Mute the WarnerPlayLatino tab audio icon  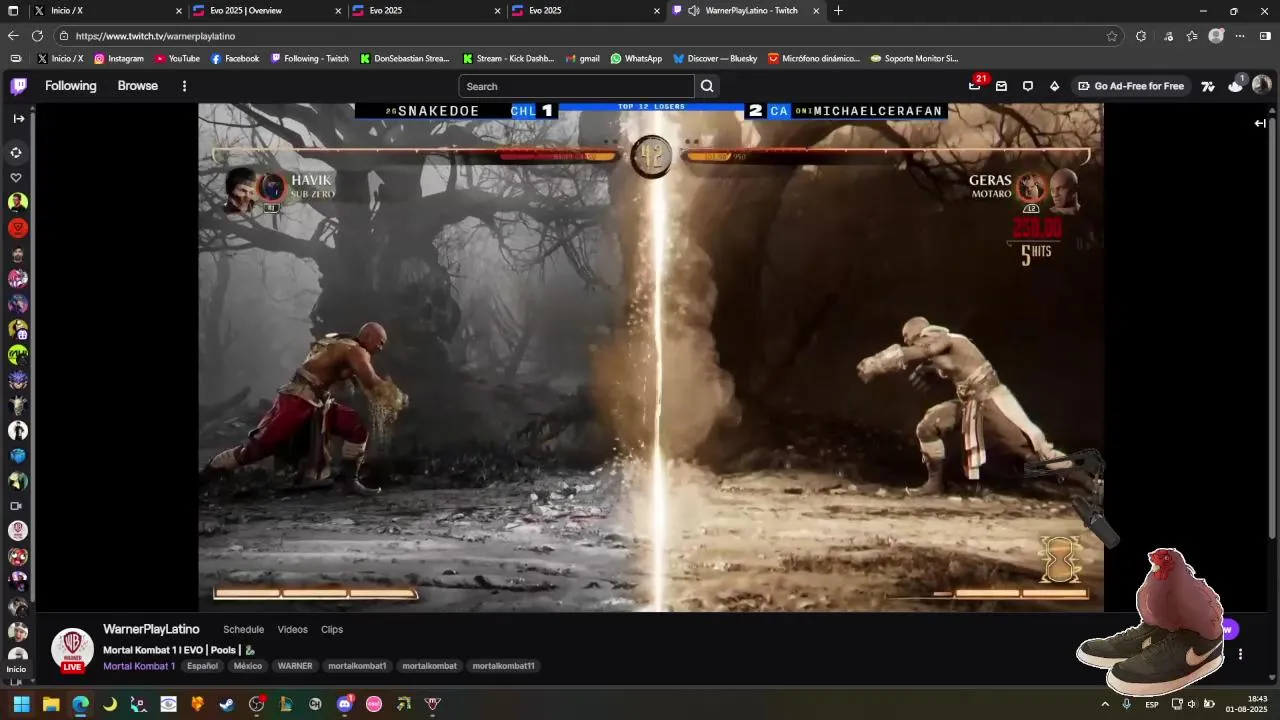693,11
